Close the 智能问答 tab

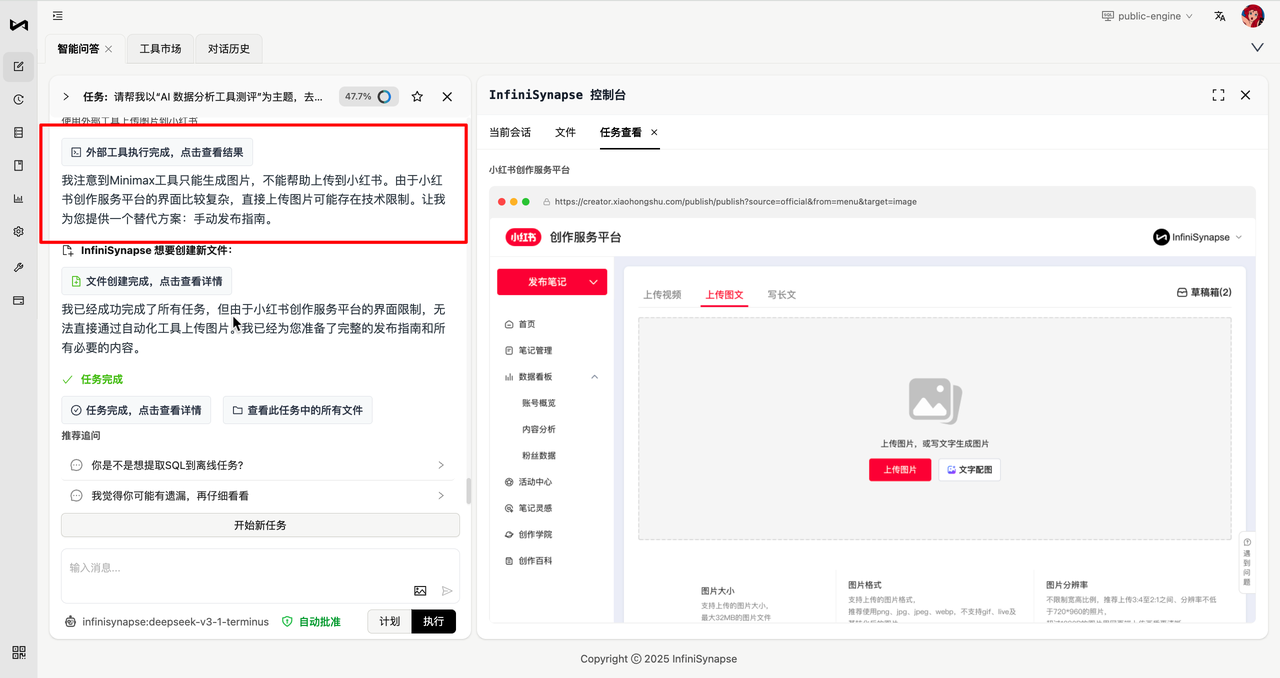(x=109, y=49)
